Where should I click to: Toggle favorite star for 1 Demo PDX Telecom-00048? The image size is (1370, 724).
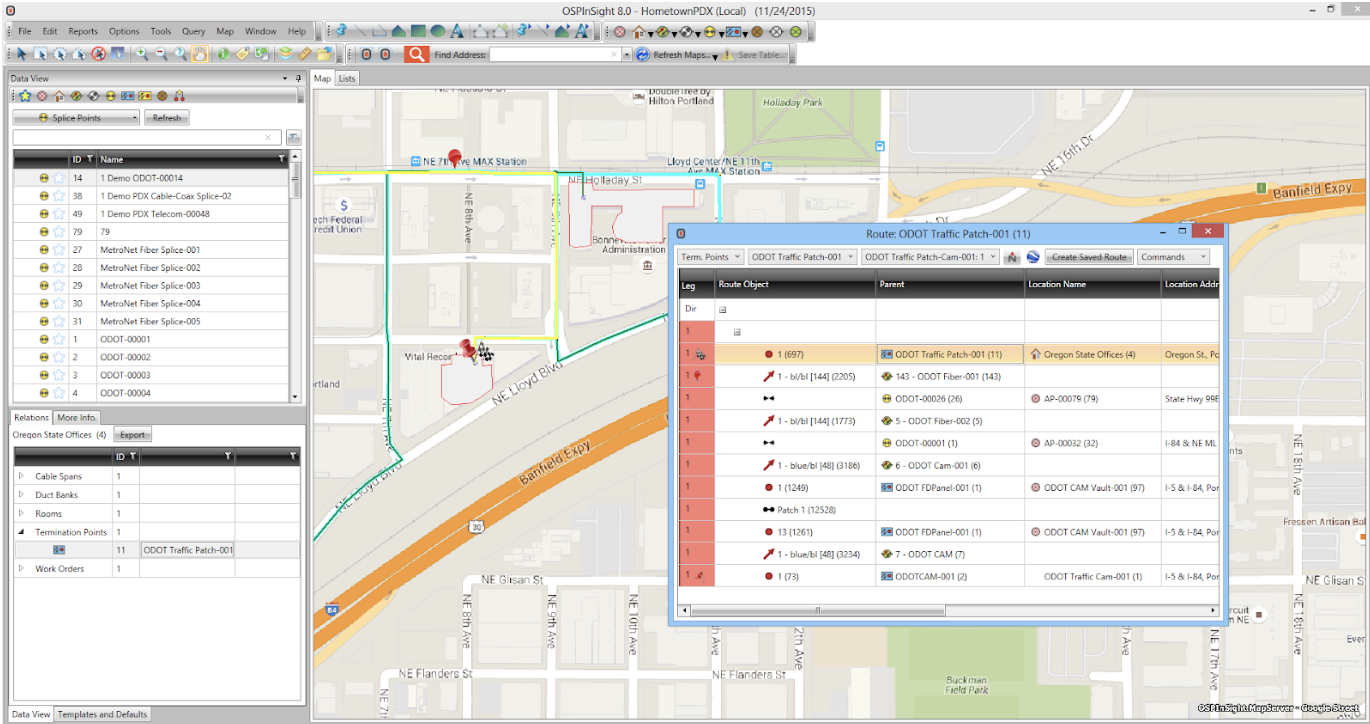(58, 214)
